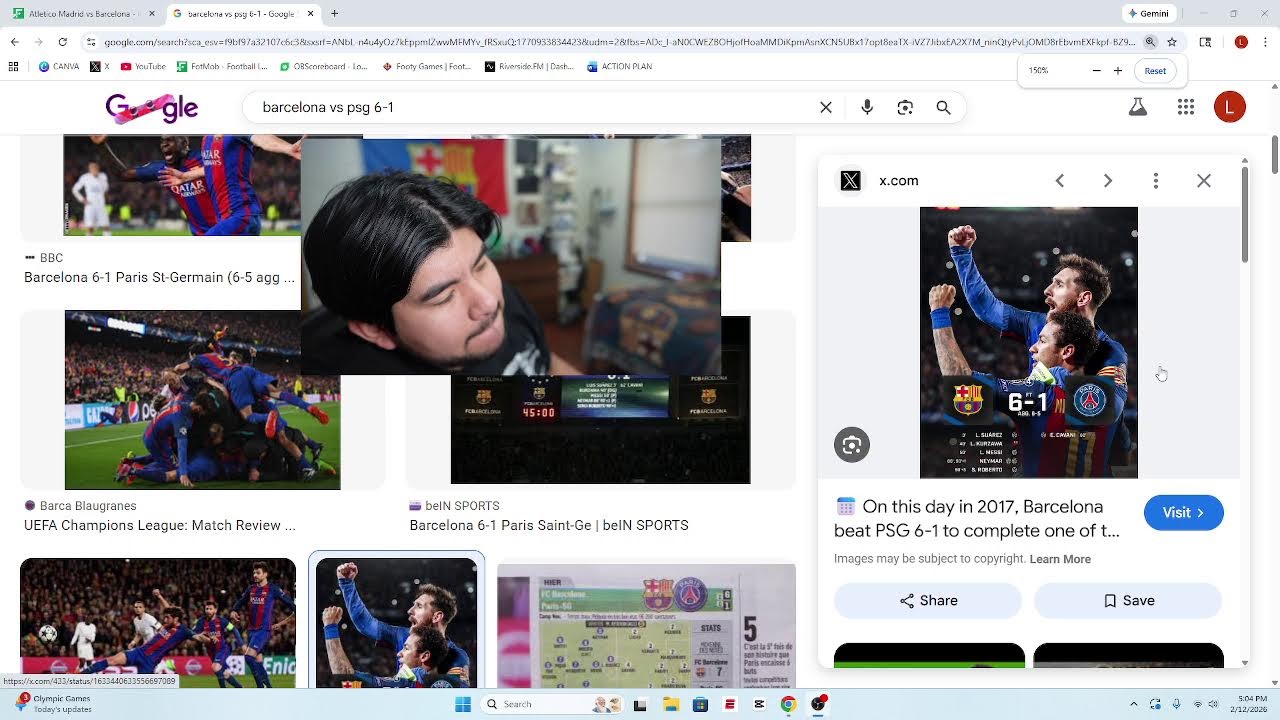The height and width of the screenshot is (720, 1280).
Task: Bookmark this page with star icon
Action: [1171, 42]
